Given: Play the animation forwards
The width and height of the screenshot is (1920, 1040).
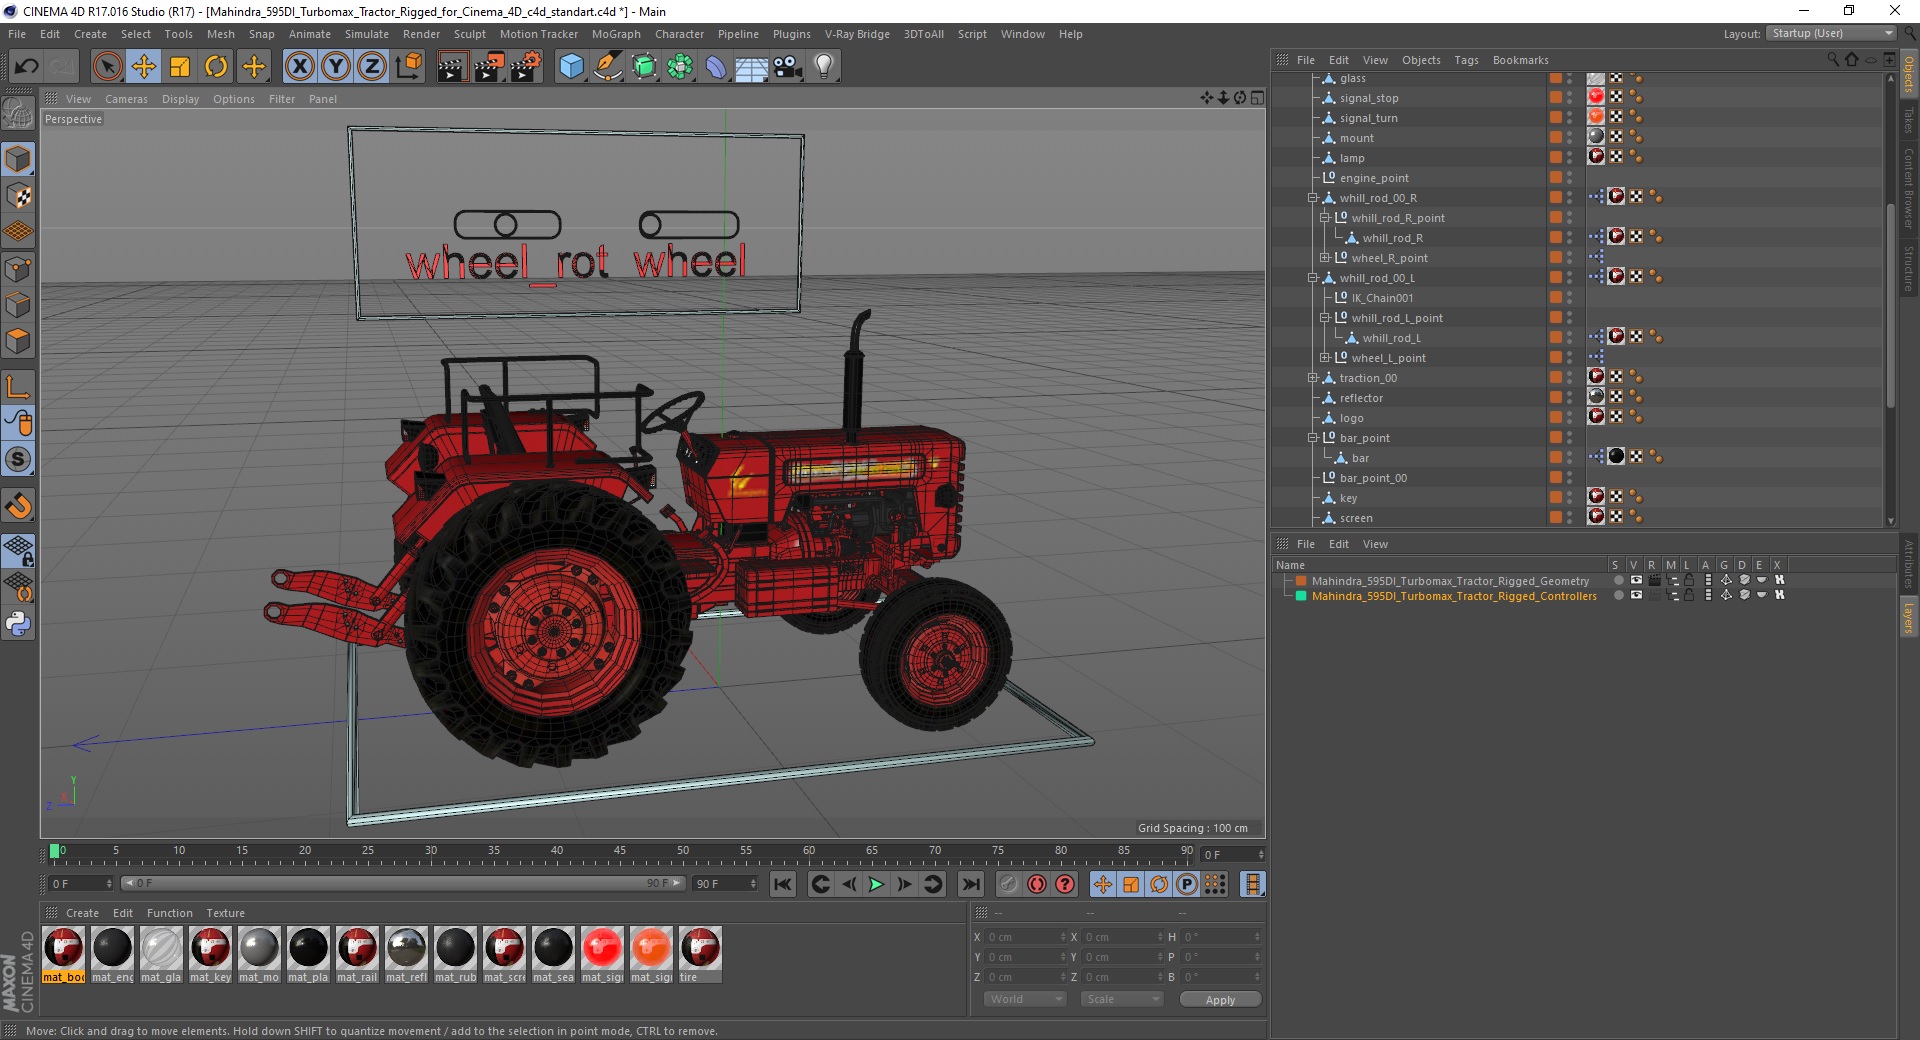Looking at the screenshot, I should click(876, 884).
